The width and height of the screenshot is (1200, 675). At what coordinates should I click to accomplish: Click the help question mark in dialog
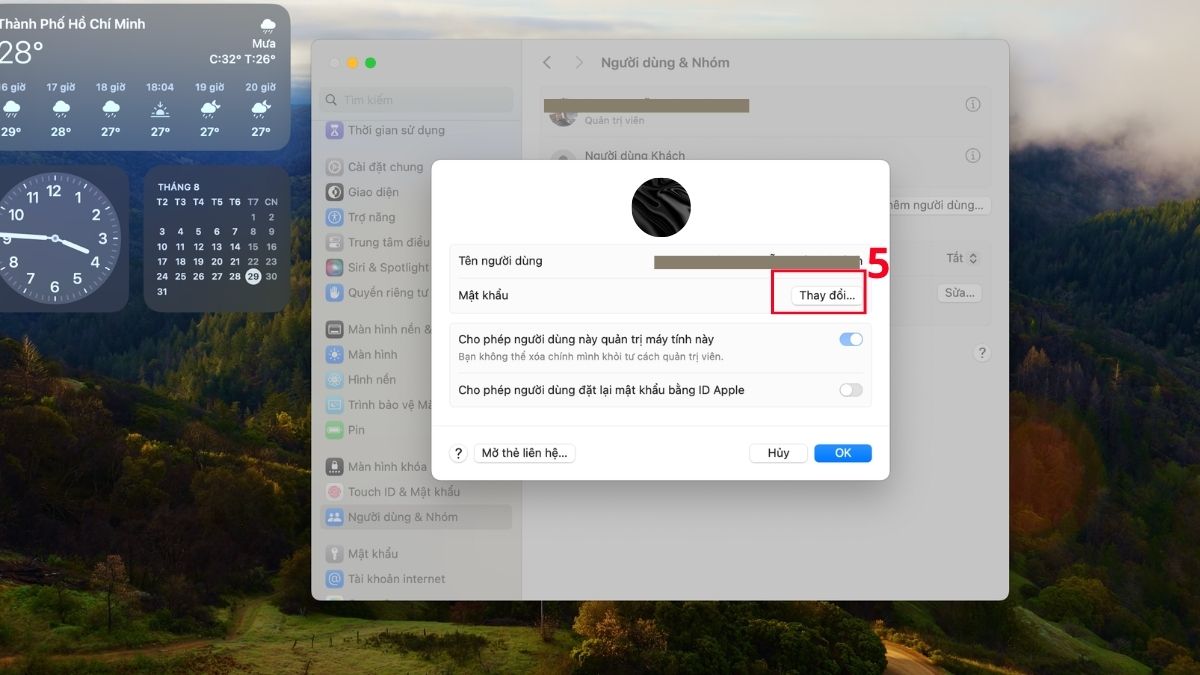(x=459, y=453)
